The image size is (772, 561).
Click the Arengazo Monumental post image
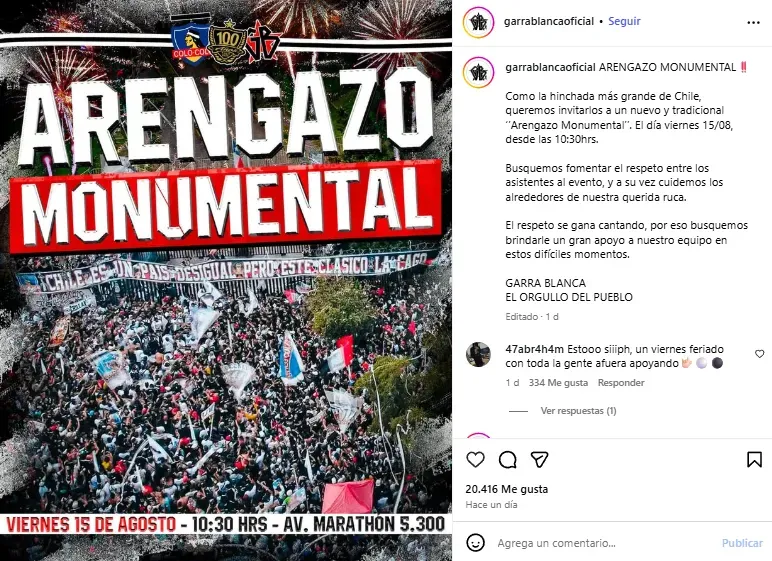226,281
